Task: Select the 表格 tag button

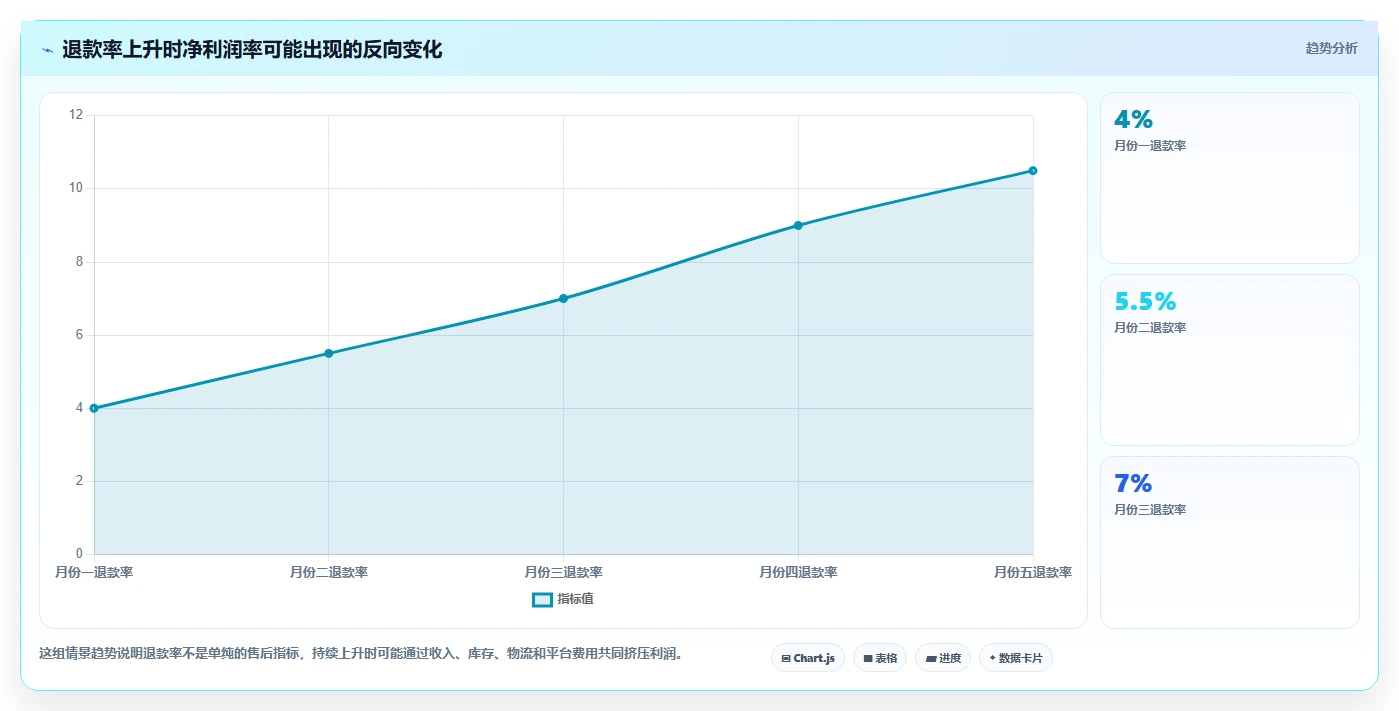Action: tap(880, 658)
